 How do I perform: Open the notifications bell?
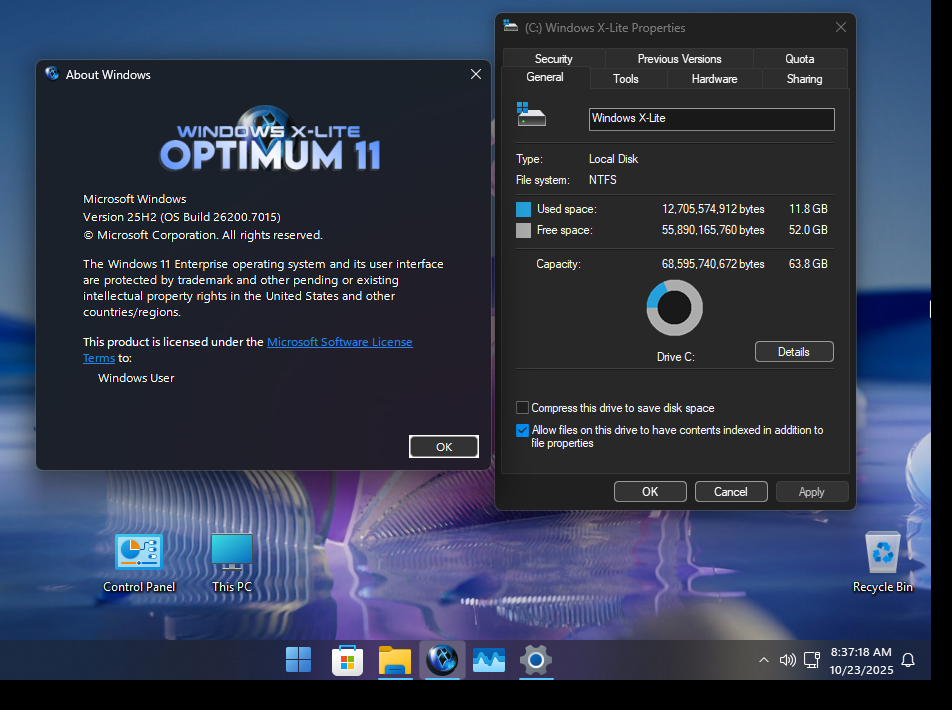click(x=908, y=660)
